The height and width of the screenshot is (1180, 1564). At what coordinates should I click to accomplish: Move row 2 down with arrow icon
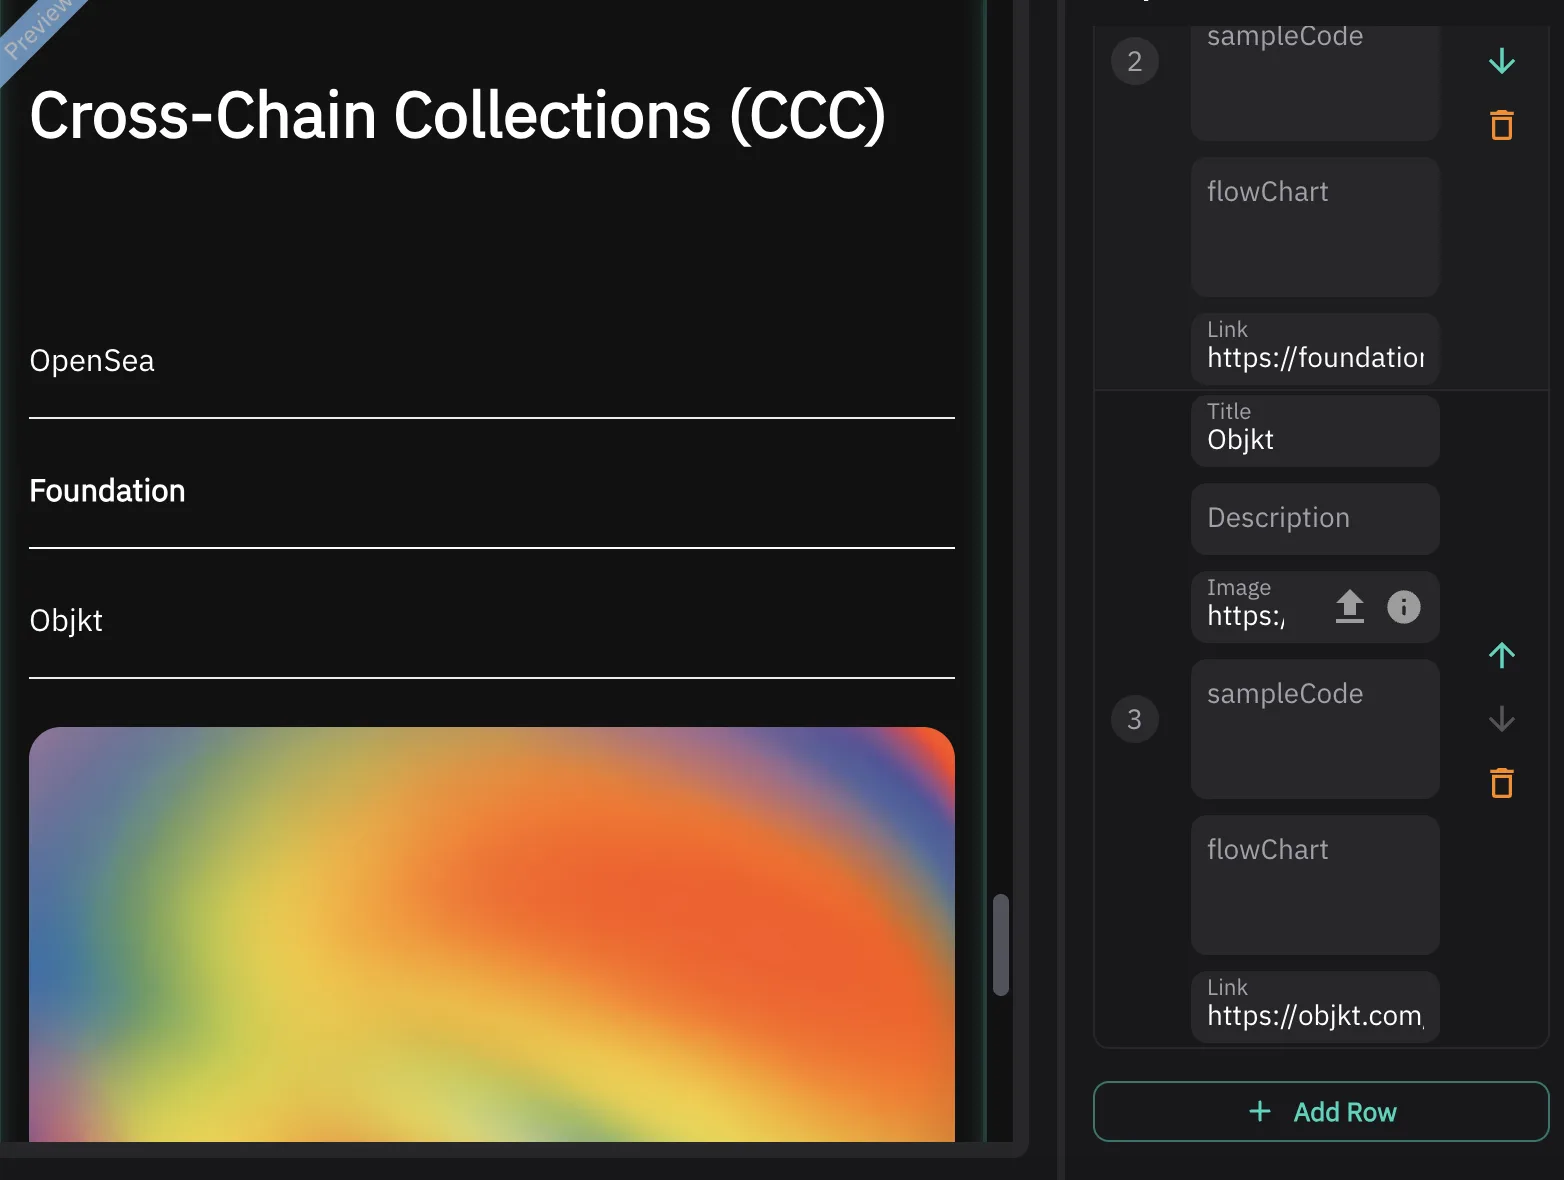pos(1501,61)
